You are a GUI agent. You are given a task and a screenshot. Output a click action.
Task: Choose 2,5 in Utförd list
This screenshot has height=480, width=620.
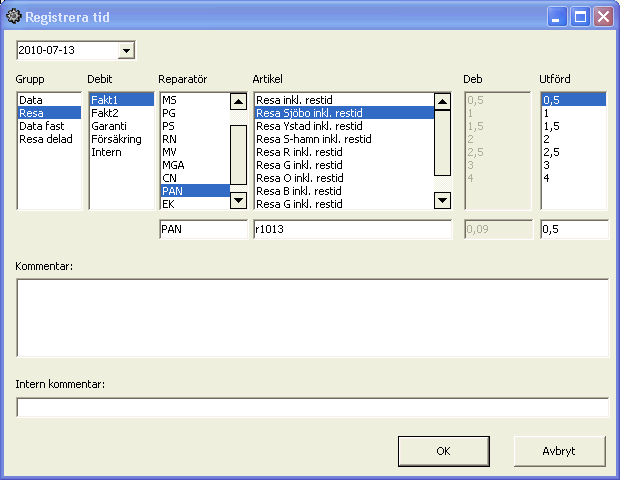[x=551, y=152]
